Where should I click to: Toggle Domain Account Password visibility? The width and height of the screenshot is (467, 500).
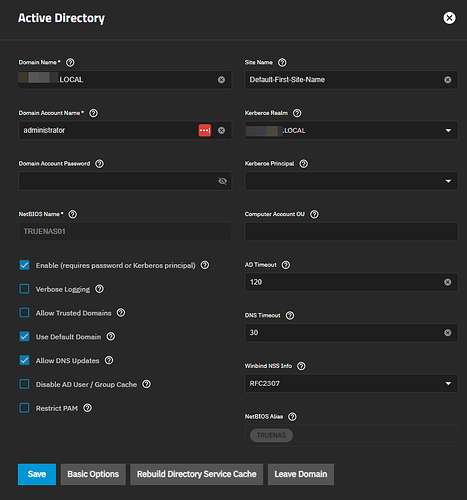click(222, 181)
